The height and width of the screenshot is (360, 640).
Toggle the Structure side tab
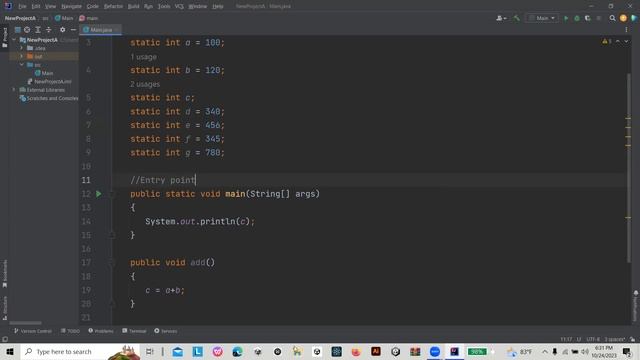[x=4, y=308]
